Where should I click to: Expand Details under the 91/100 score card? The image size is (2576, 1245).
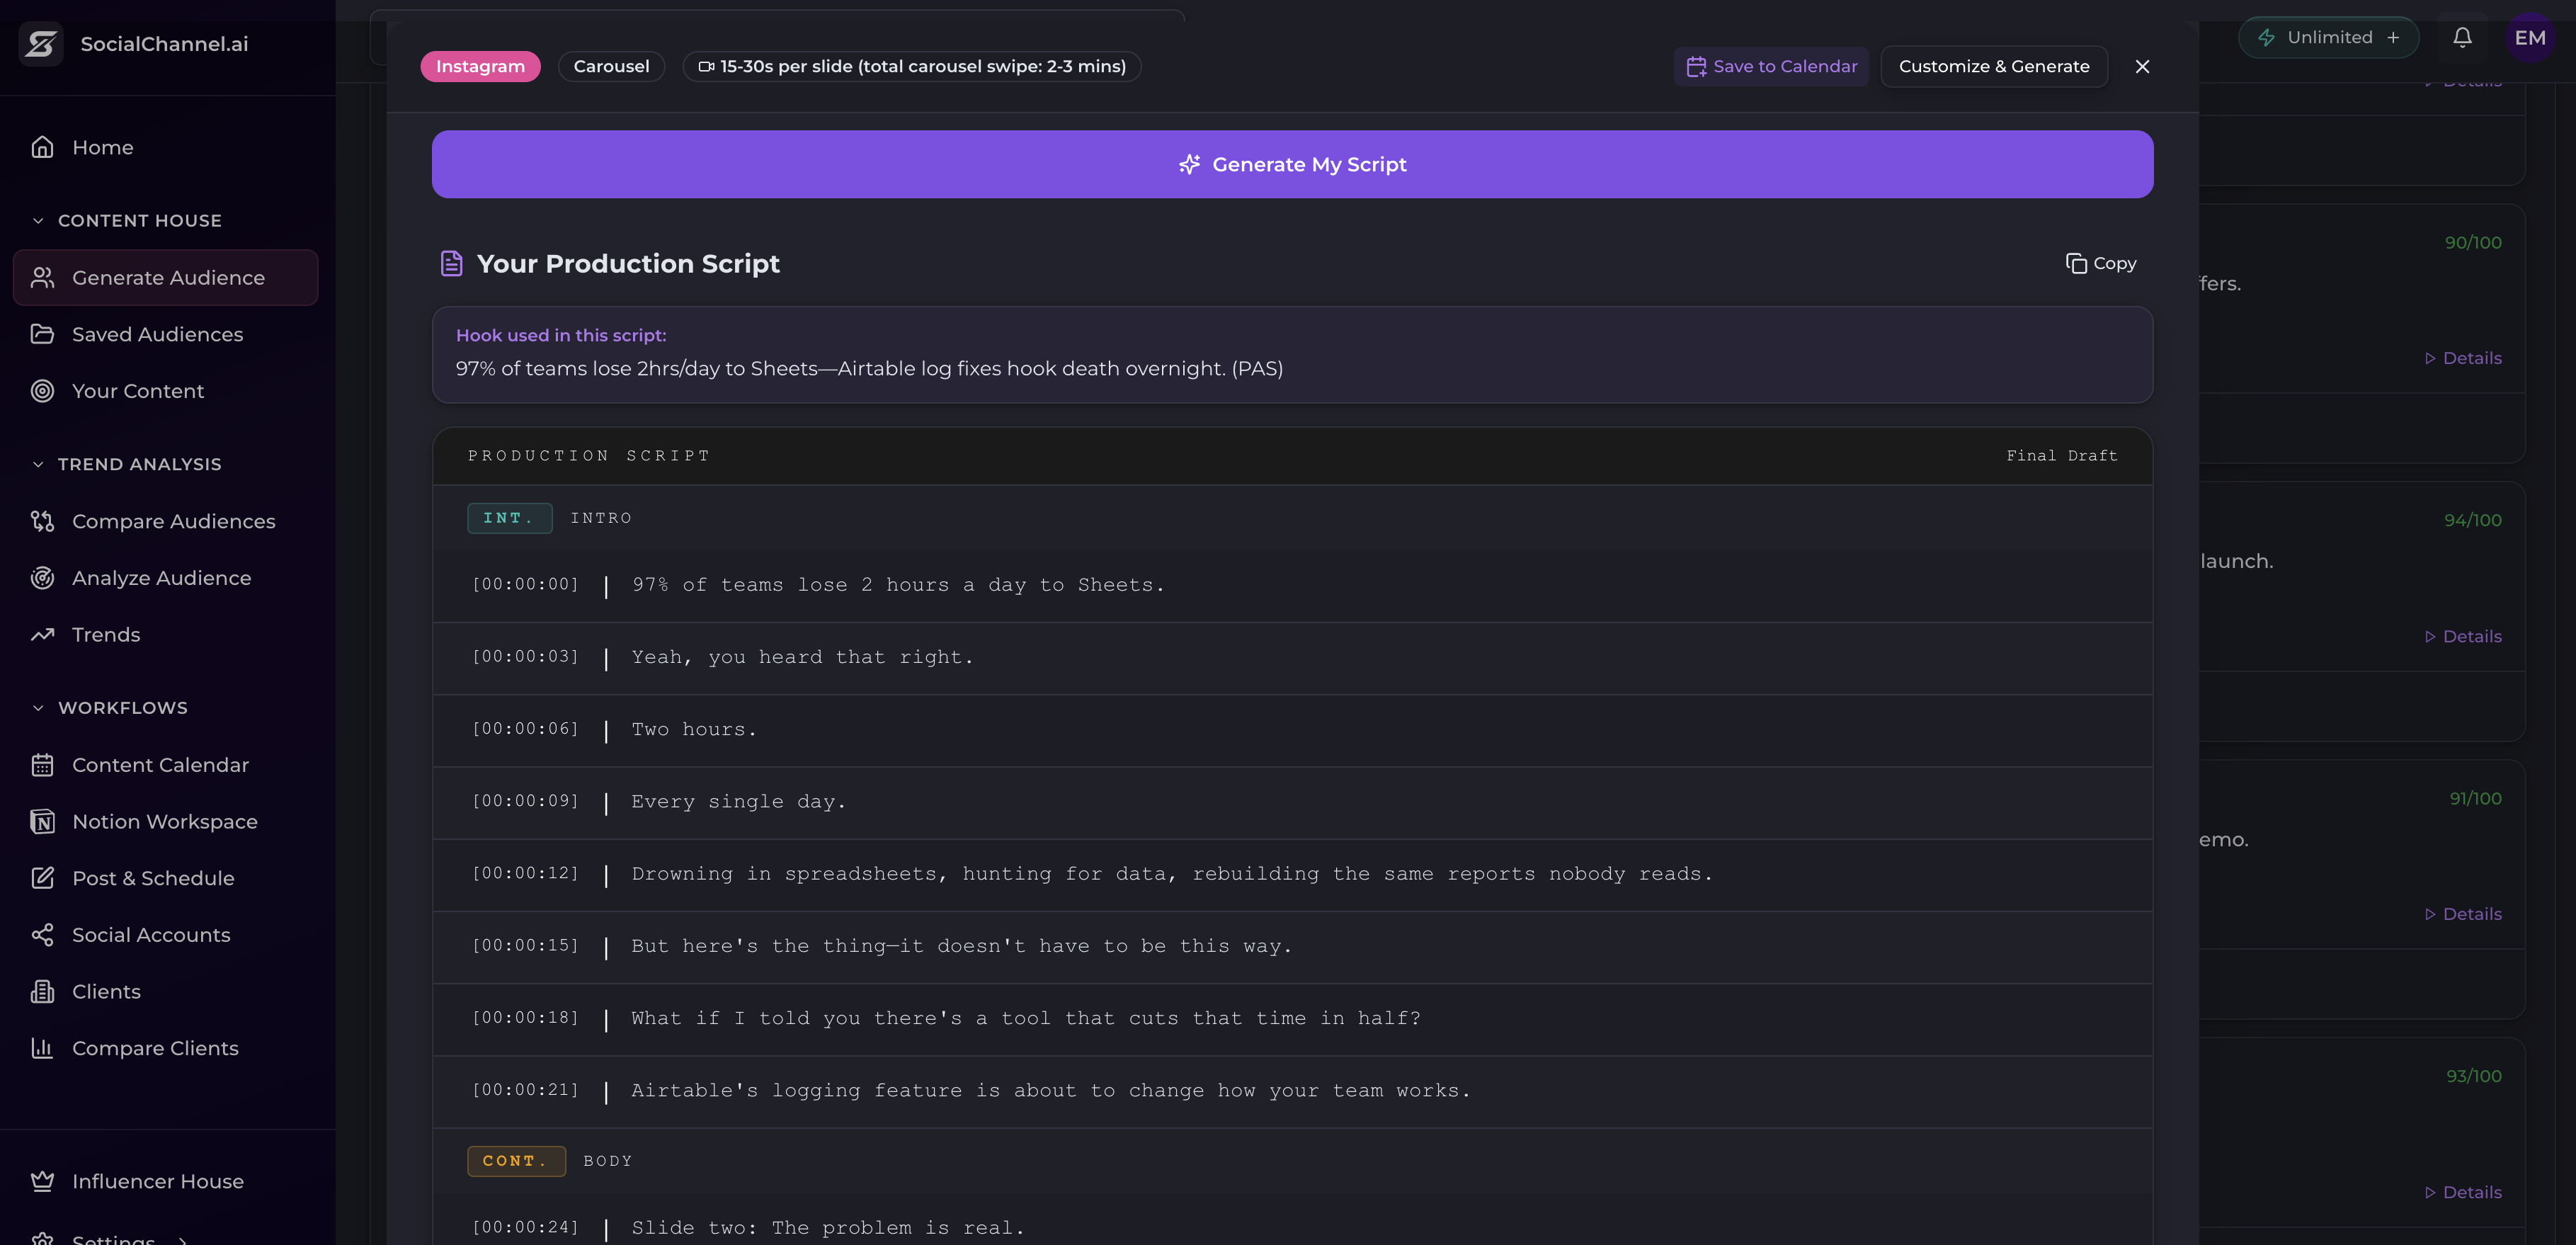(2462, 914)
